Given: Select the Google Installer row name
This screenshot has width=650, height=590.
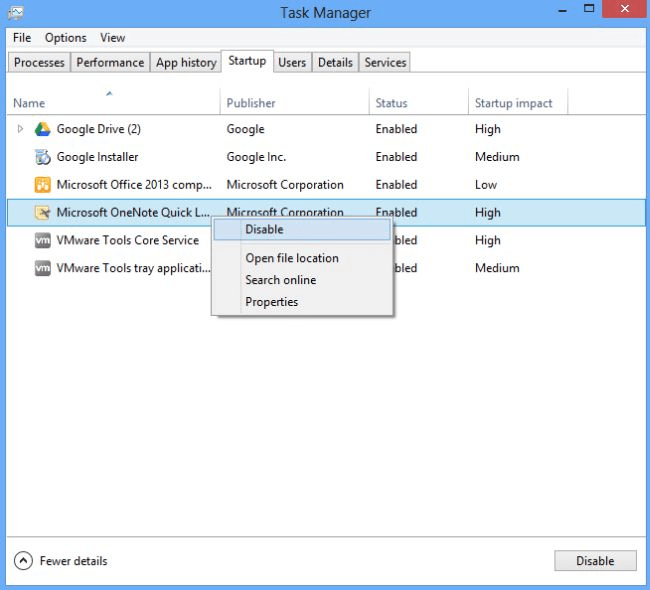Looking at the screenshot, I should 97,157.
